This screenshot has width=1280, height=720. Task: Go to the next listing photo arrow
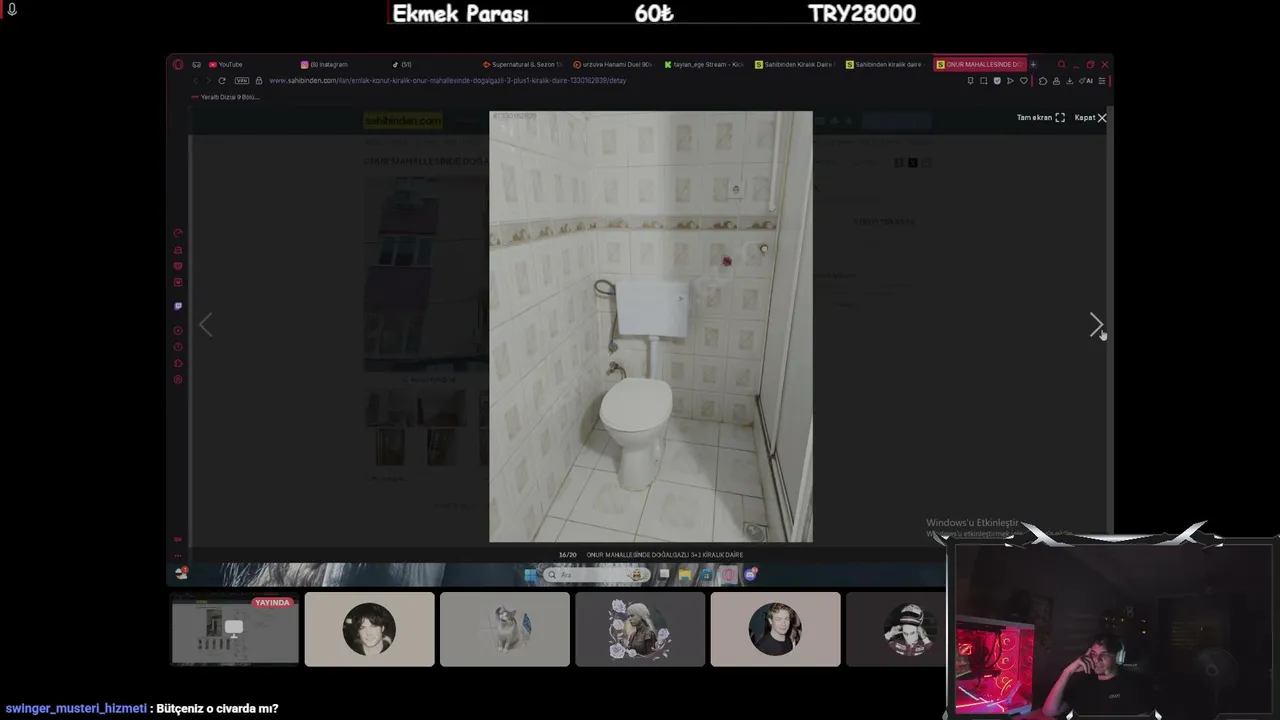[x=1096, y=325]
